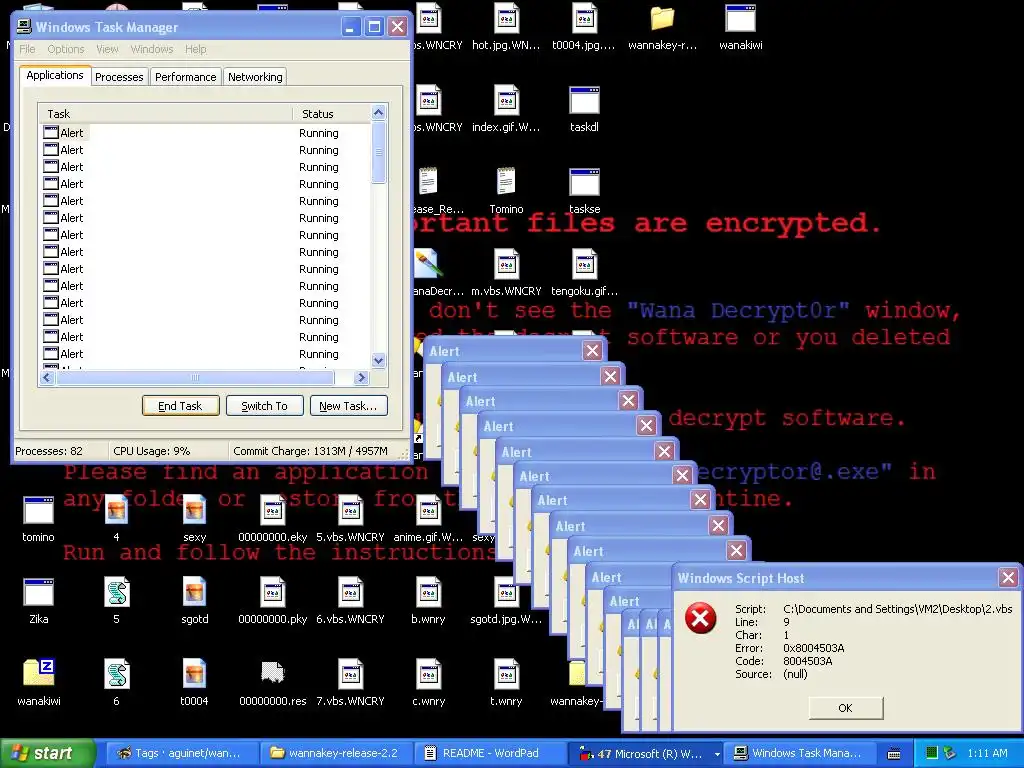Switch to the Performance tab

pos(185,76)
